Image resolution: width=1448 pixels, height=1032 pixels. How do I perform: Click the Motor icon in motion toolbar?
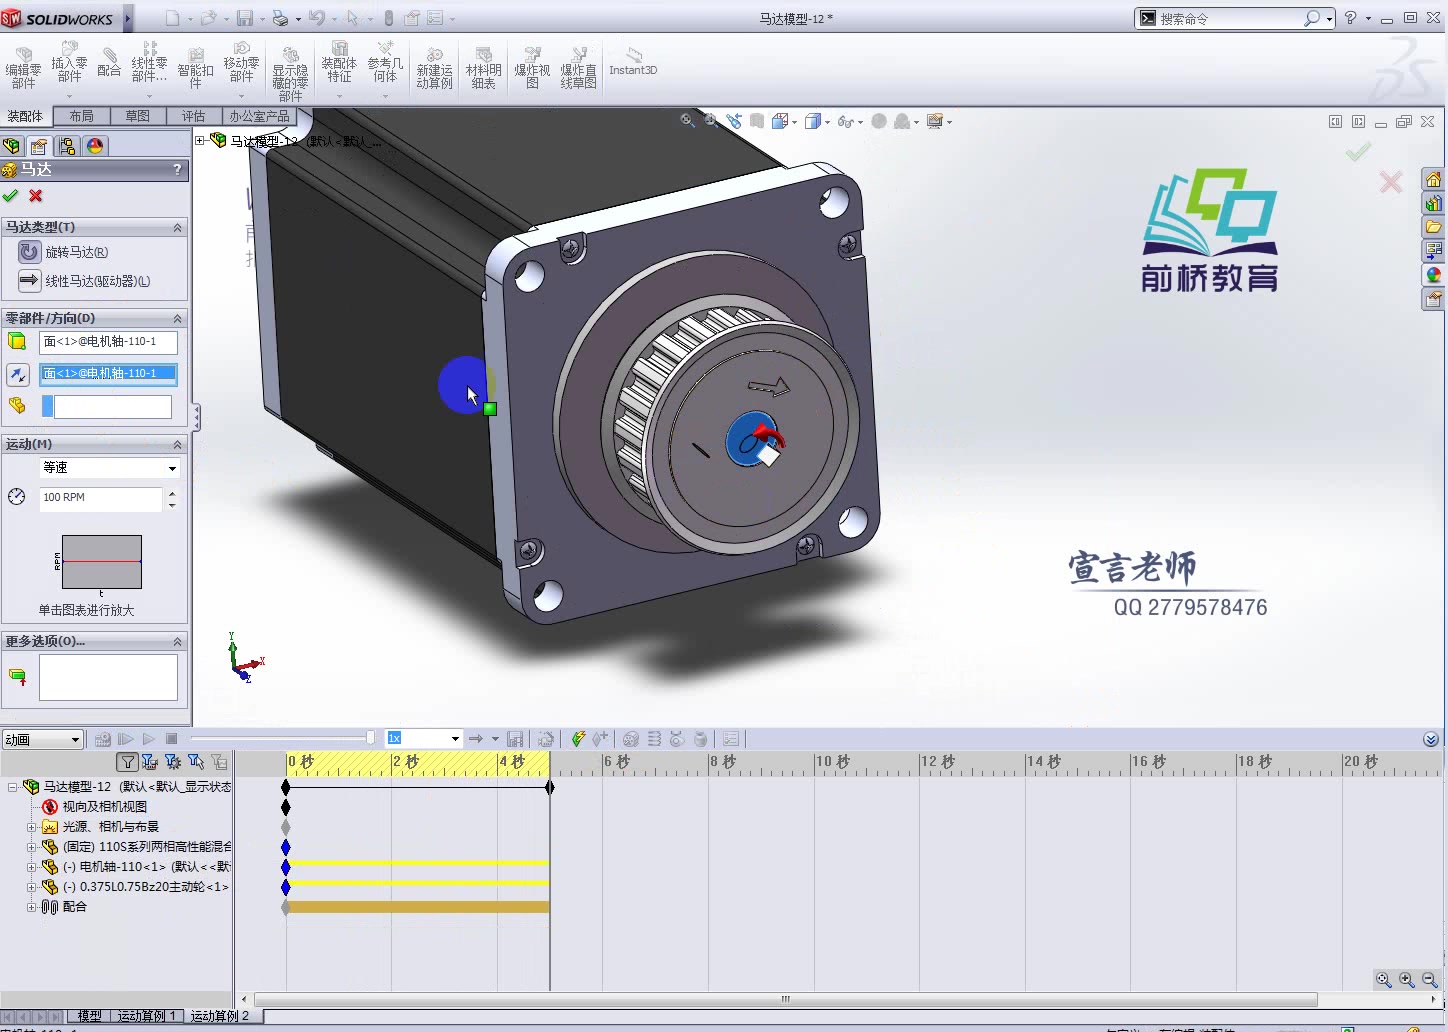click(631, 739)
